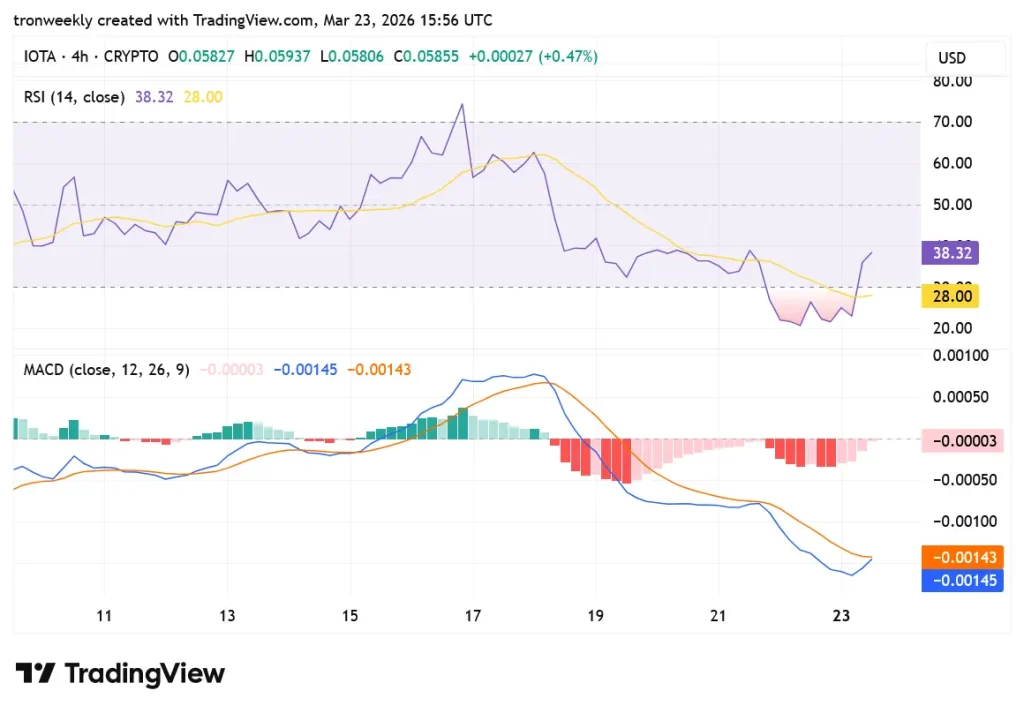Select the close value C0.05855 in legend
Viewport: 1024px width, 713px height.
[x=427, y=57]
